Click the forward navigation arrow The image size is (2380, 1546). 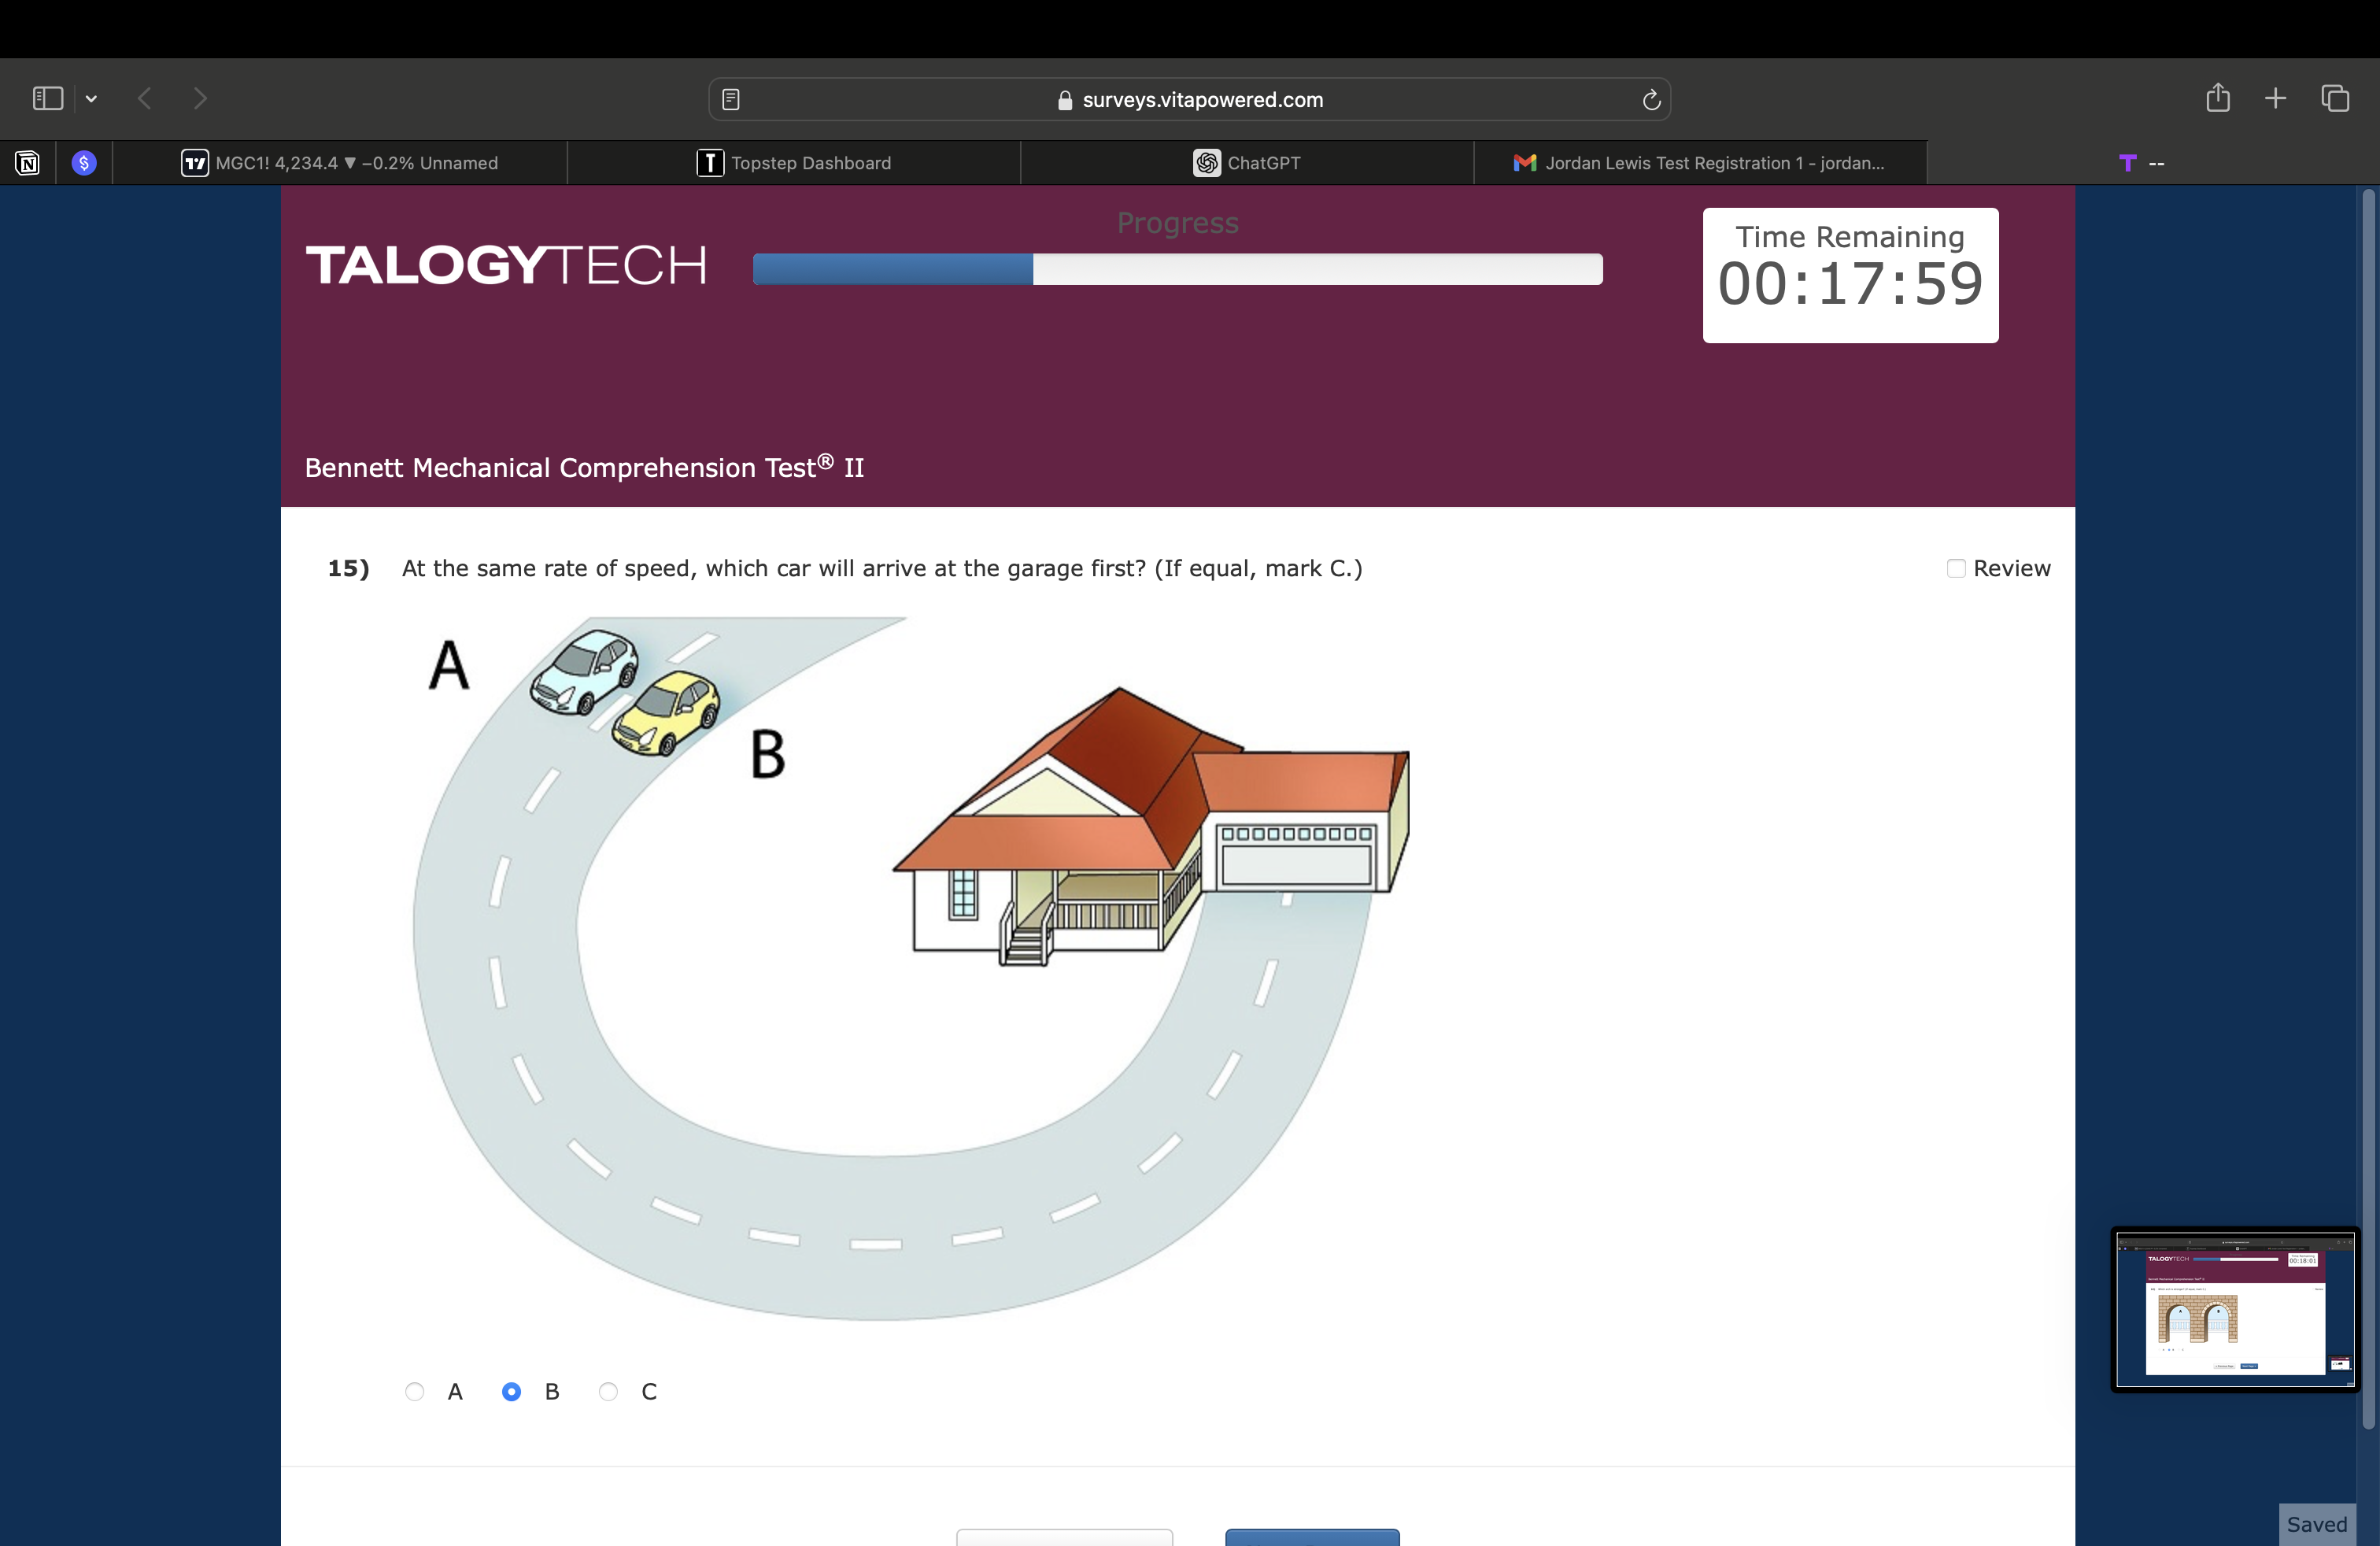pos(200,98)
